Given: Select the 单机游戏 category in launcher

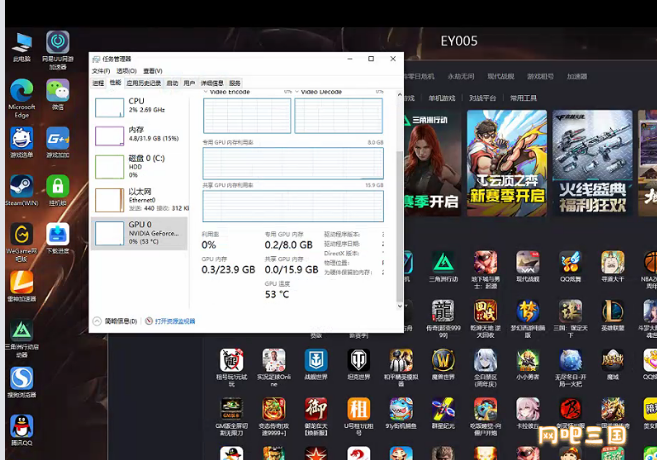Looking at the screenshot, I should (x=442, y=98).
